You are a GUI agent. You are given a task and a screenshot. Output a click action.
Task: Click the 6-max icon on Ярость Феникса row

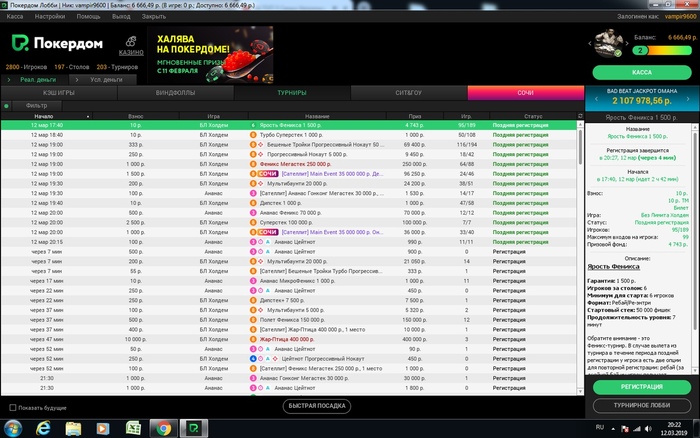[x=253, y=125]
